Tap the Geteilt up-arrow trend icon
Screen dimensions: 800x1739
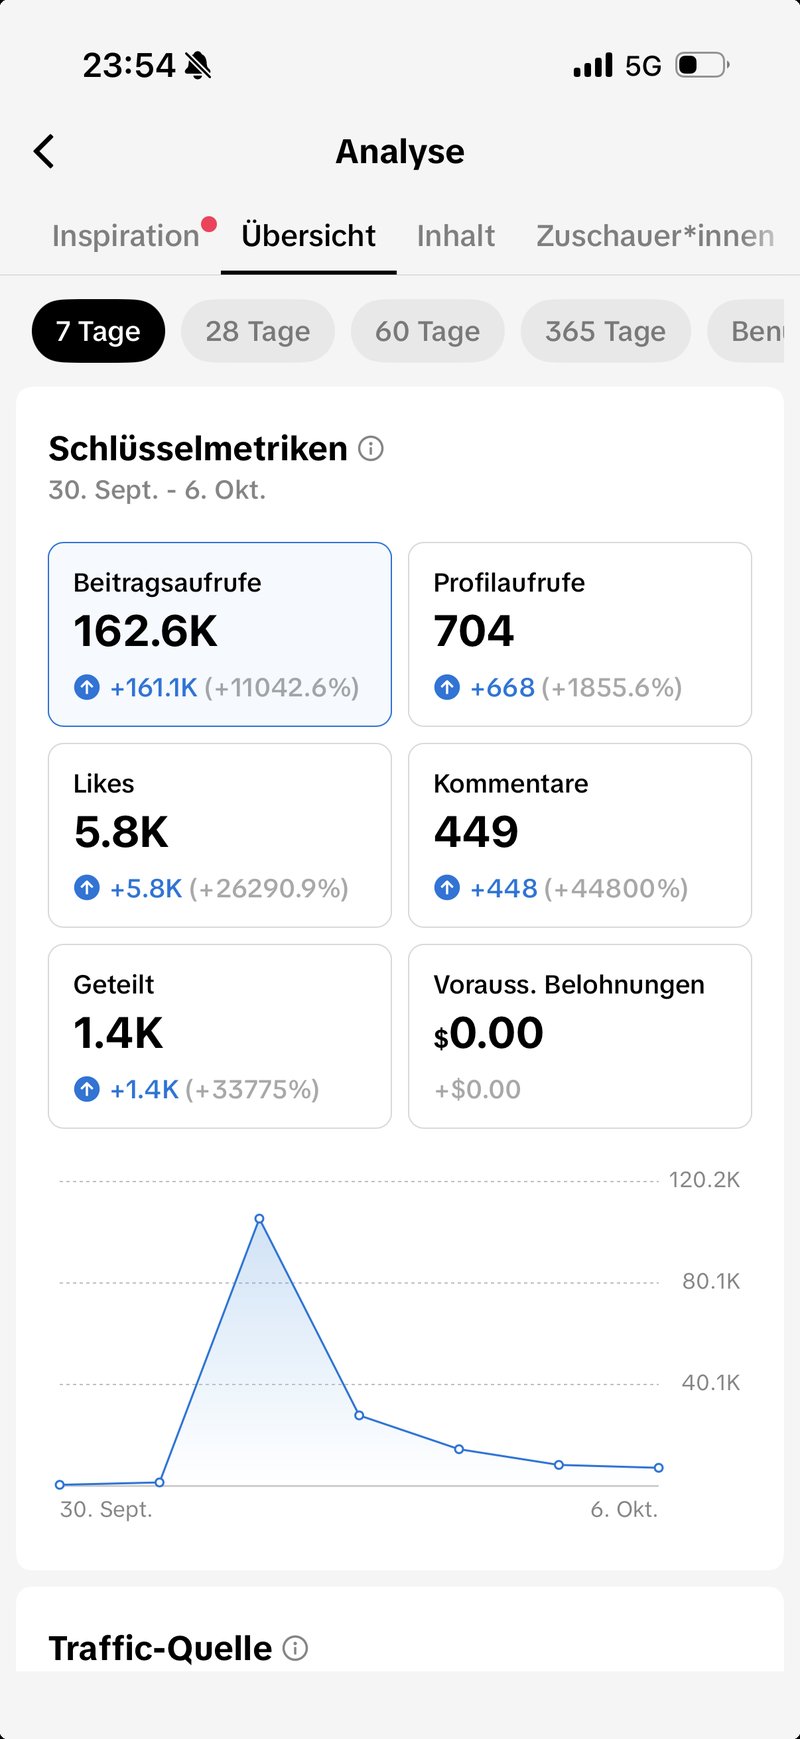[x=87, y=1089]
